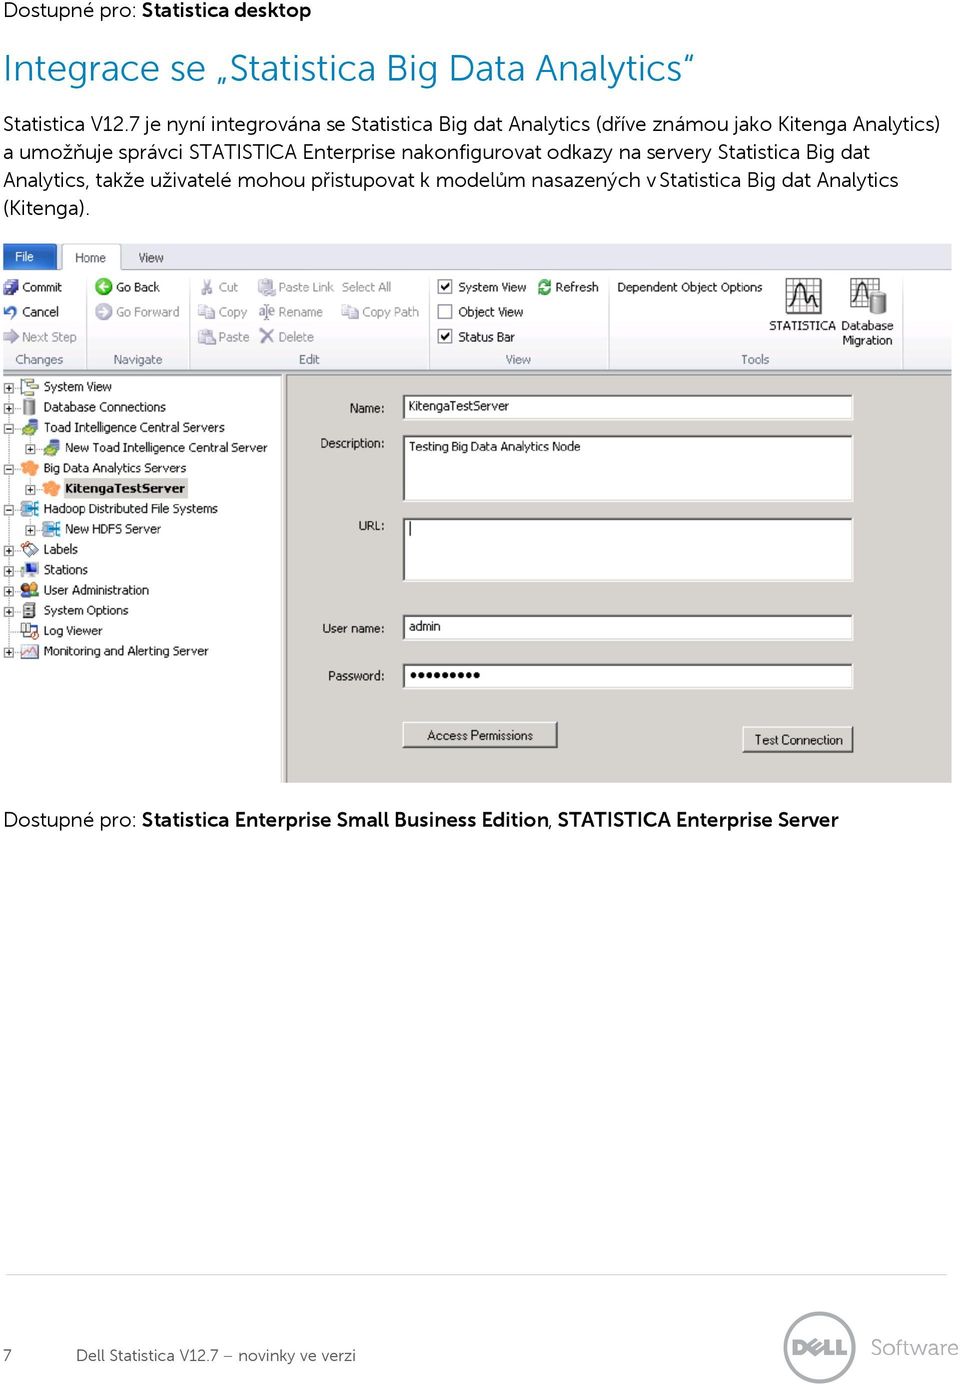Click the Delete X icon

click(x=266, y=337)
